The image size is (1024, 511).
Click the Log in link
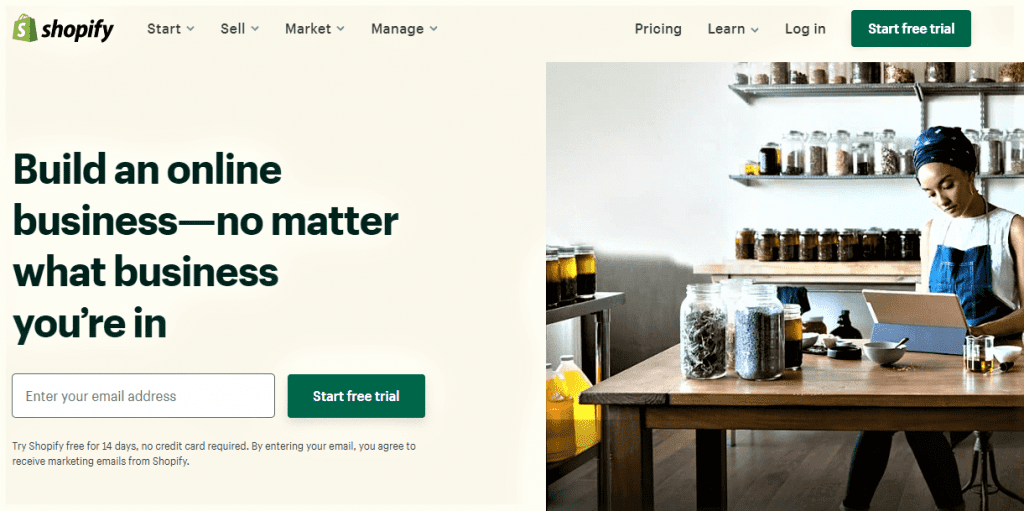[805, 29]
